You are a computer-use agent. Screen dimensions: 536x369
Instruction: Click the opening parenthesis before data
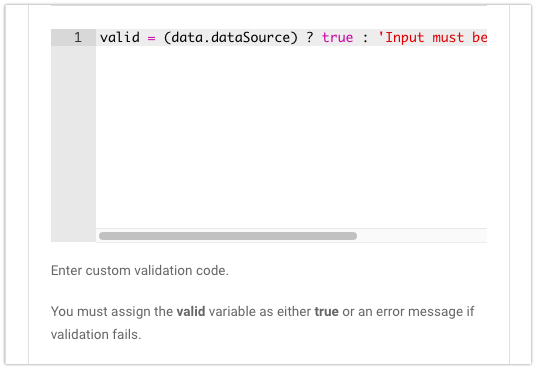point(167,37)
